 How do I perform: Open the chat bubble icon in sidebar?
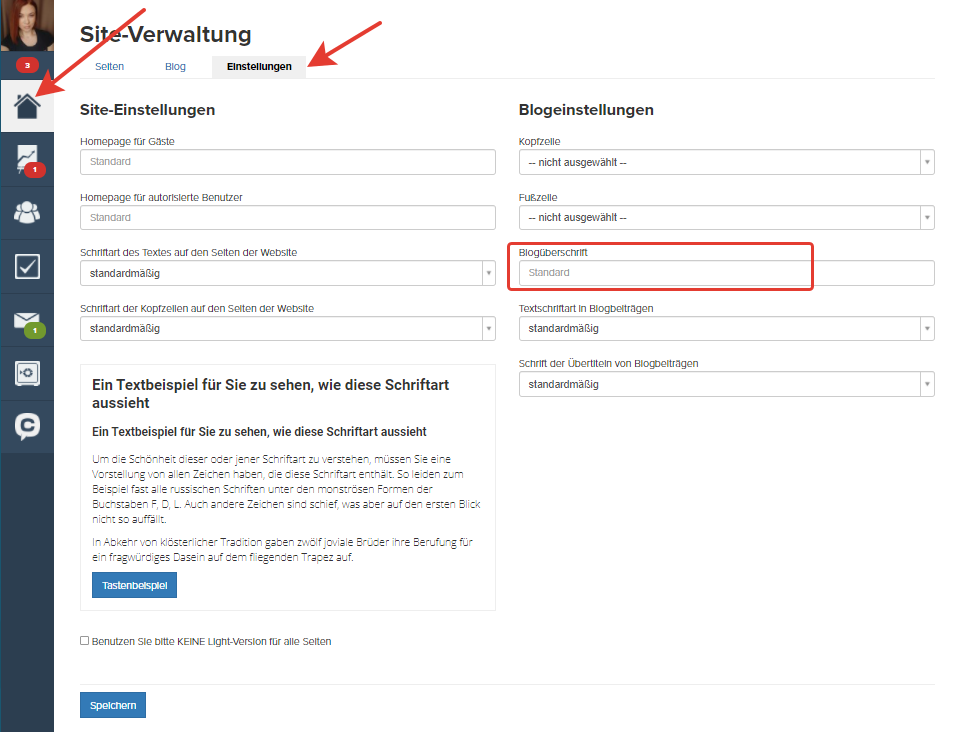27,426
